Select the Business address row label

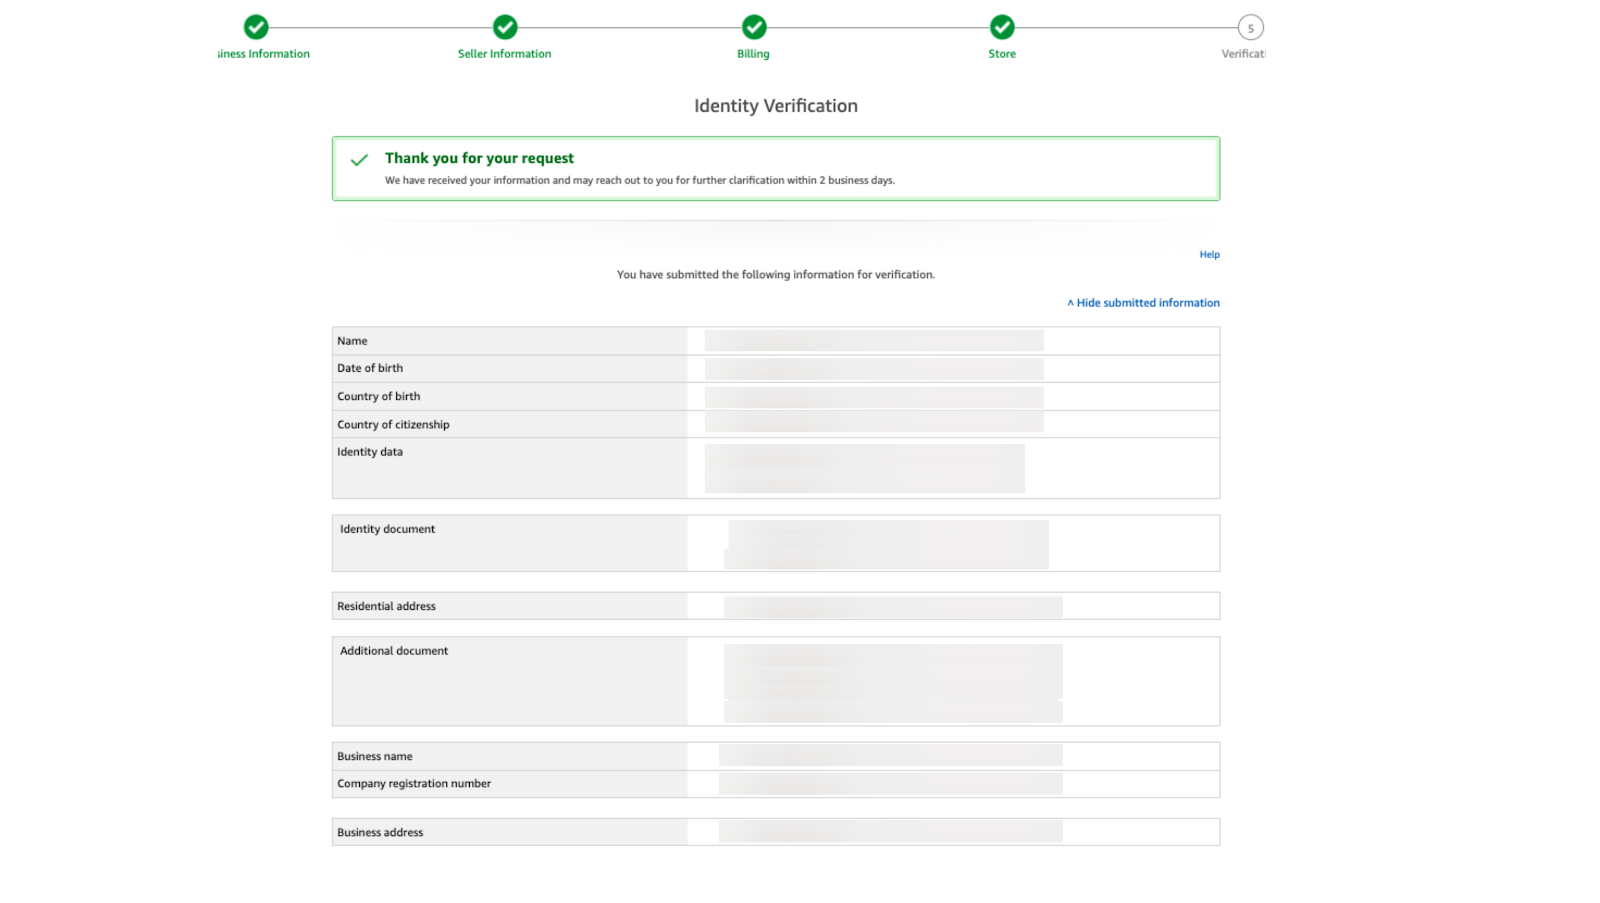click(380, 833)
